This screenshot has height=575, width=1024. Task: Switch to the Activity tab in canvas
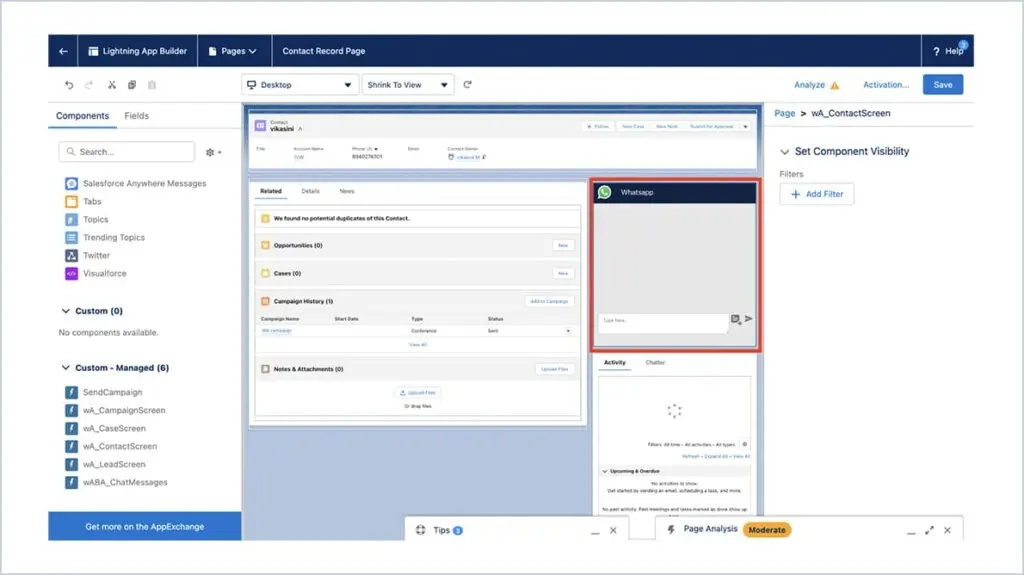(x=615, y=363)
